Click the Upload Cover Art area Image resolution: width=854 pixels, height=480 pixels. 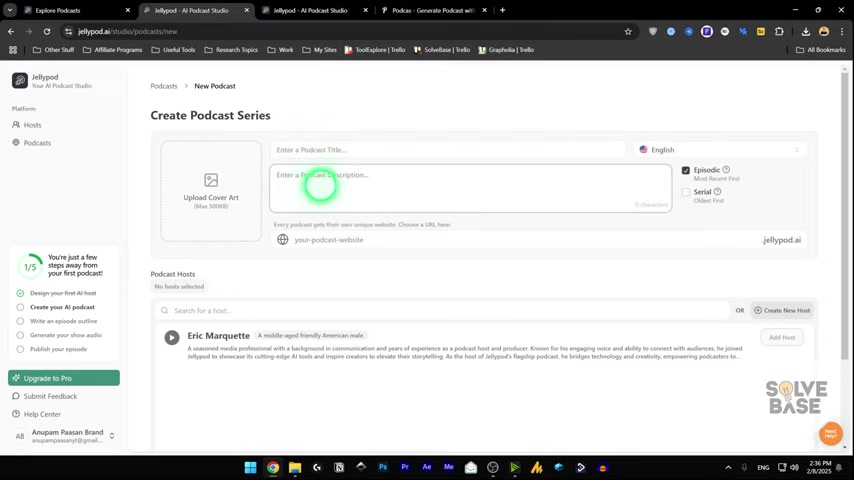tap(211, 191)
